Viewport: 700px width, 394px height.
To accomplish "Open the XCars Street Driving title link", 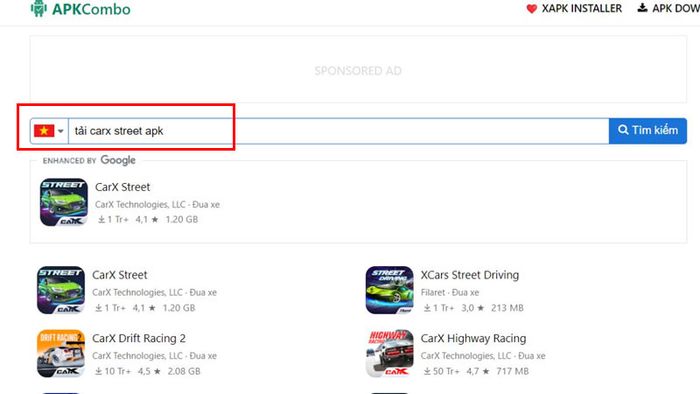I will coord(470,275).
